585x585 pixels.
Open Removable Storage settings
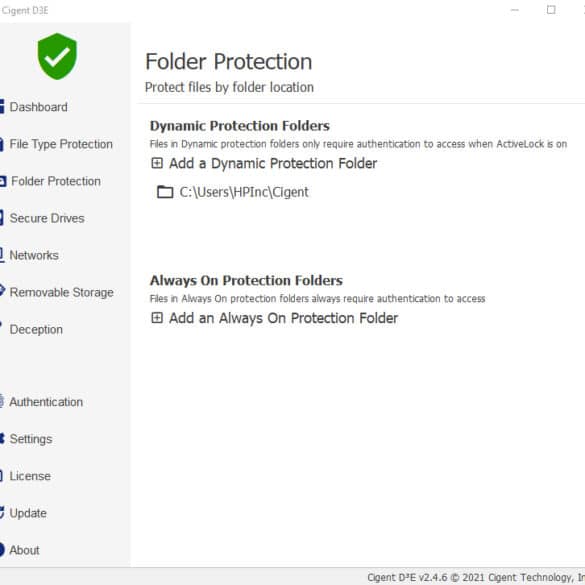tap(62, 292)
